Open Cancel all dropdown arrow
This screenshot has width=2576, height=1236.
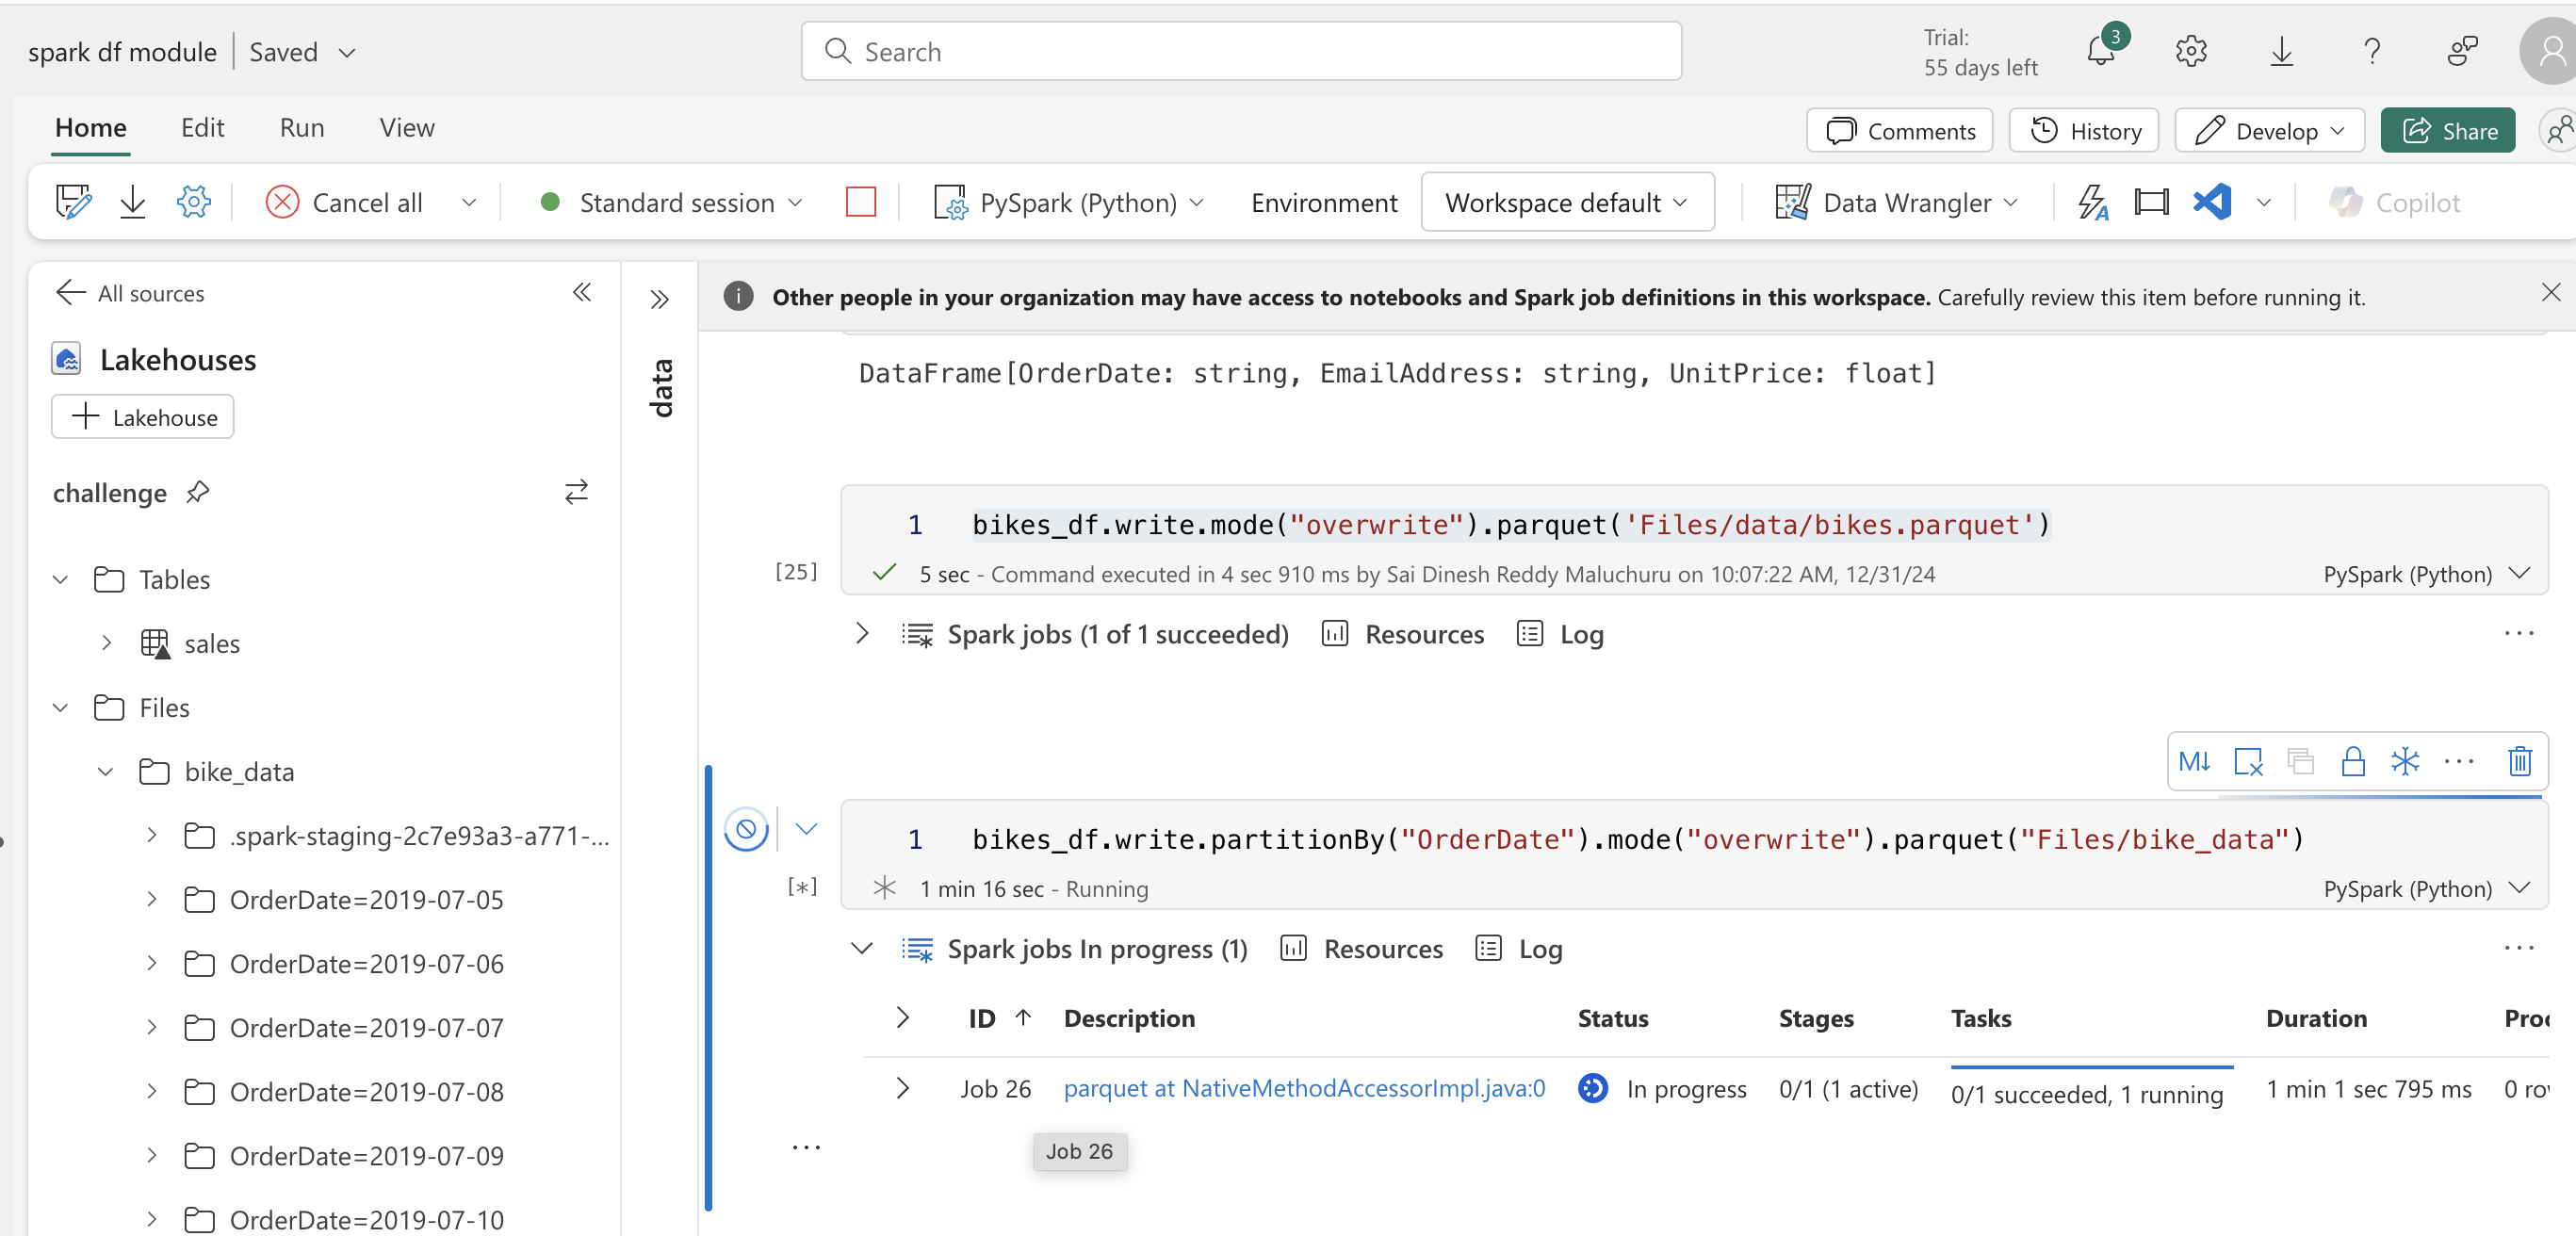point(468,203)
